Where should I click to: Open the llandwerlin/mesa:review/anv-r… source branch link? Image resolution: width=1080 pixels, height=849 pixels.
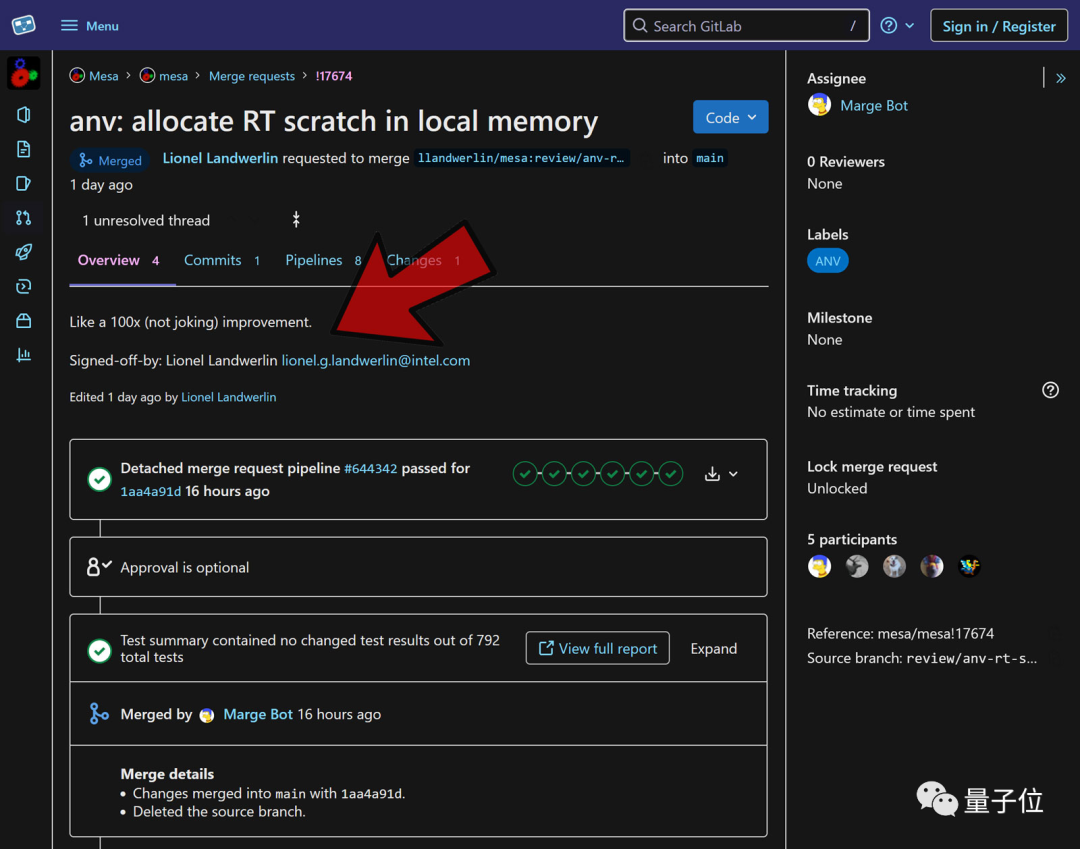pos(521,158)
